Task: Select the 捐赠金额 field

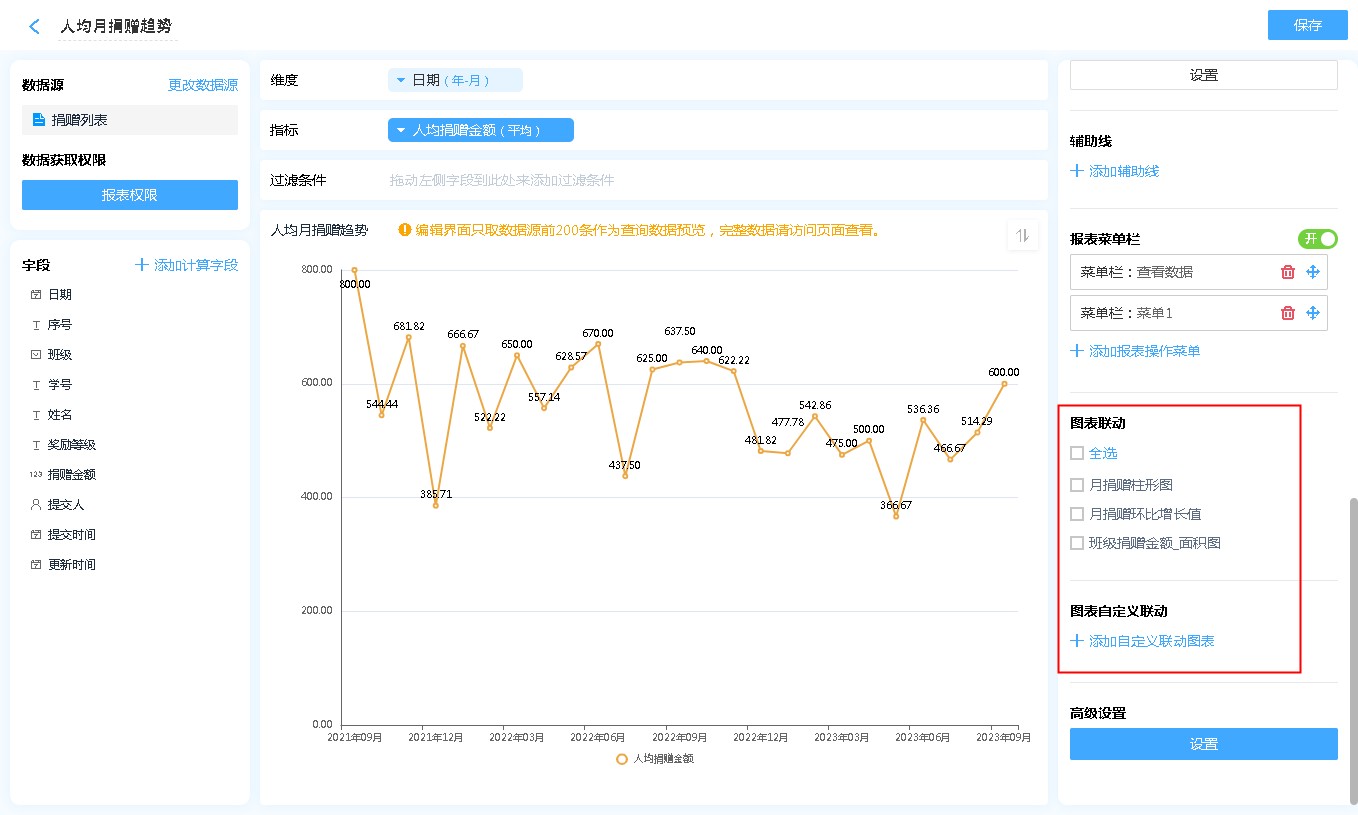Action: [x=71, y=475]
